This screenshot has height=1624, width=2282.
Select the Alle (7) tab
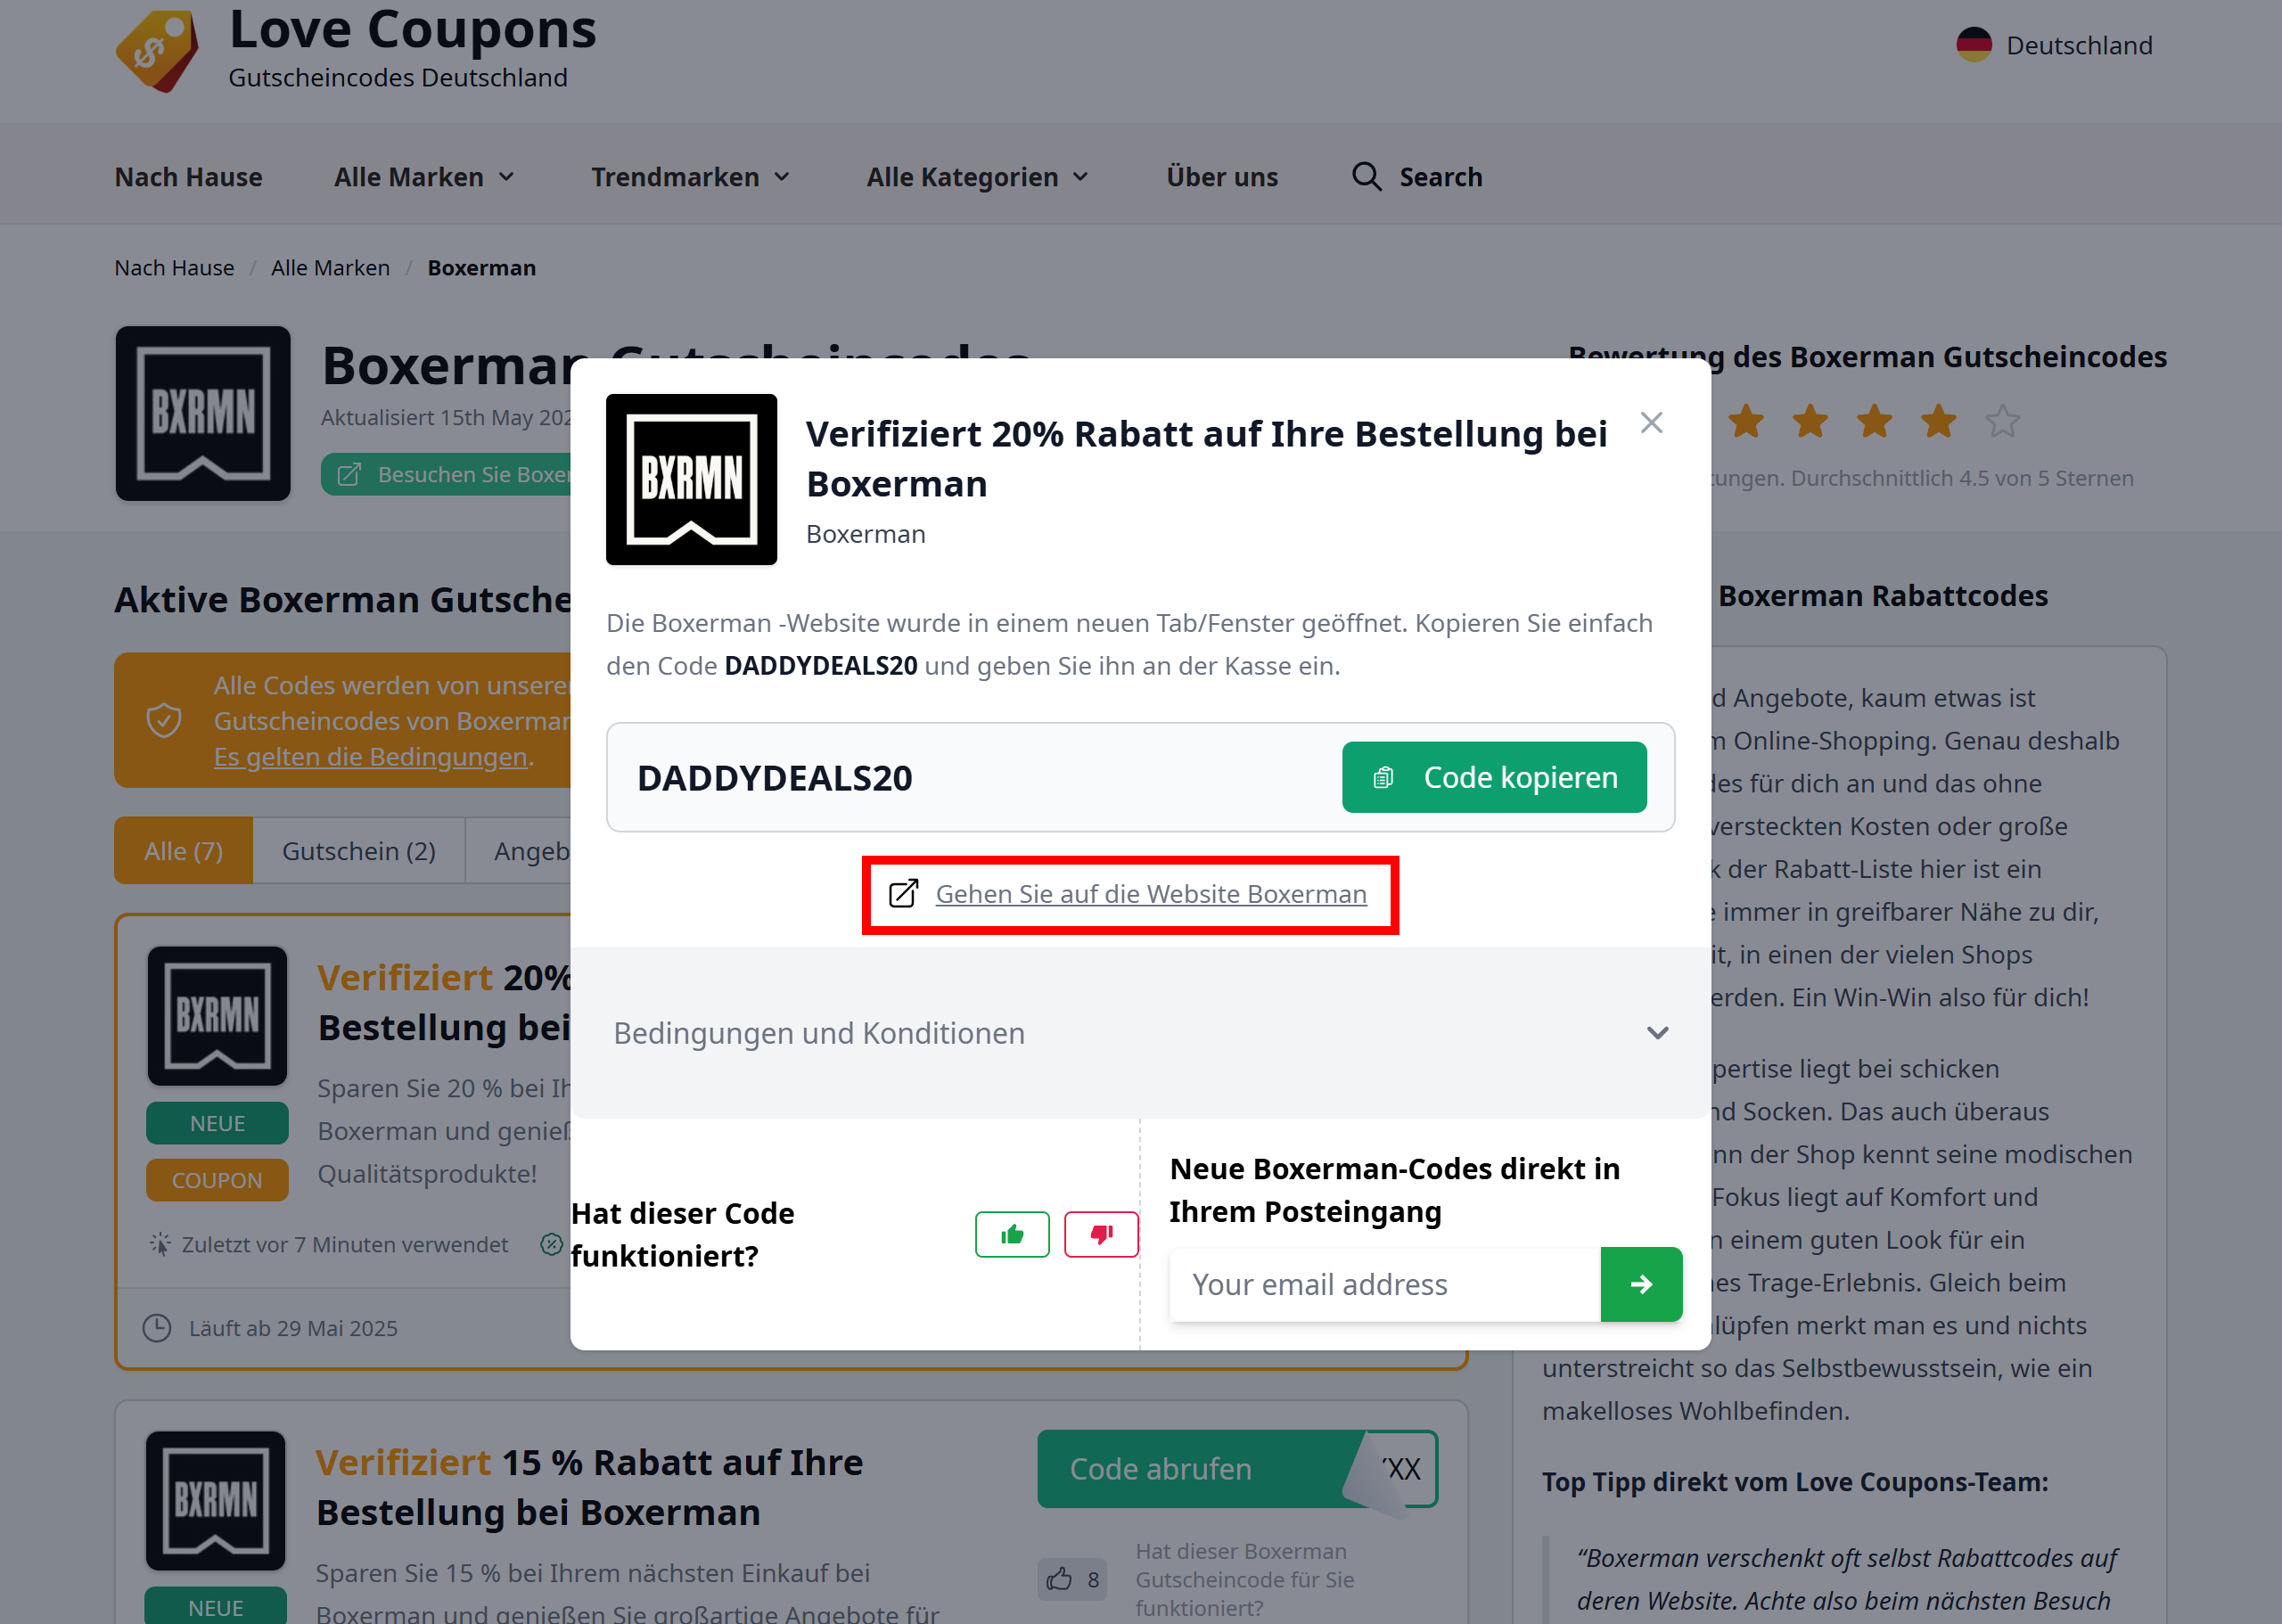[x=183, y=851]
